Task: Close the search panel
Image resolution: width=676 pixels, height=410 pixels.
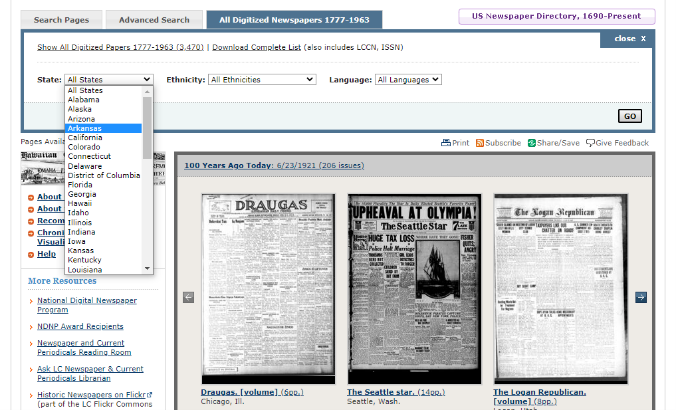Action: [630, 38]
